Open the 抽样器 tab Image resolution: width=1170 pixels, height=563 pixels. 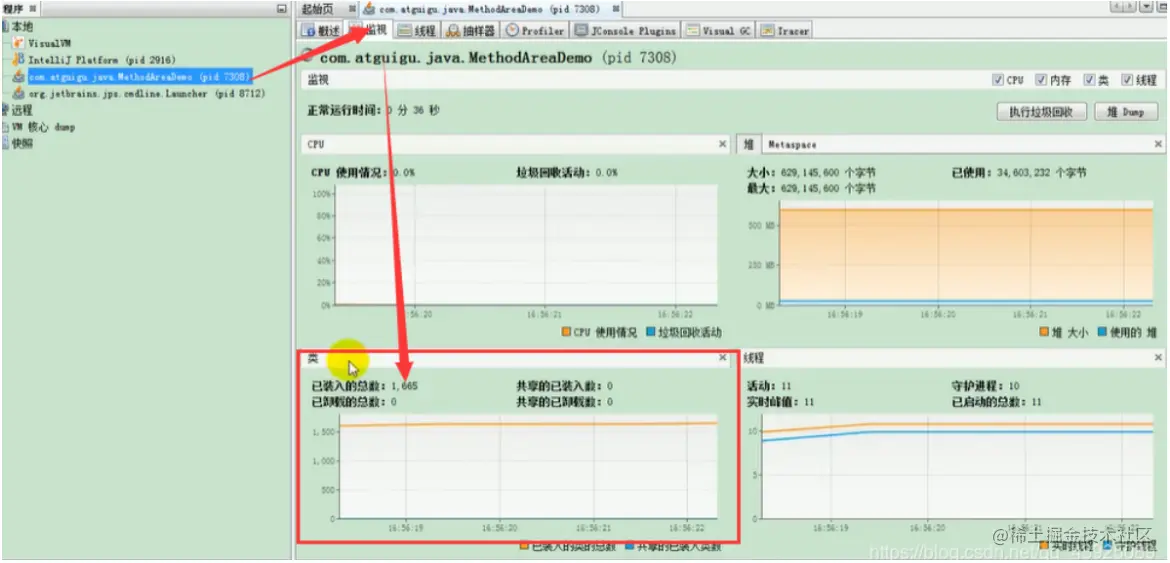click(x=471, y=31)
